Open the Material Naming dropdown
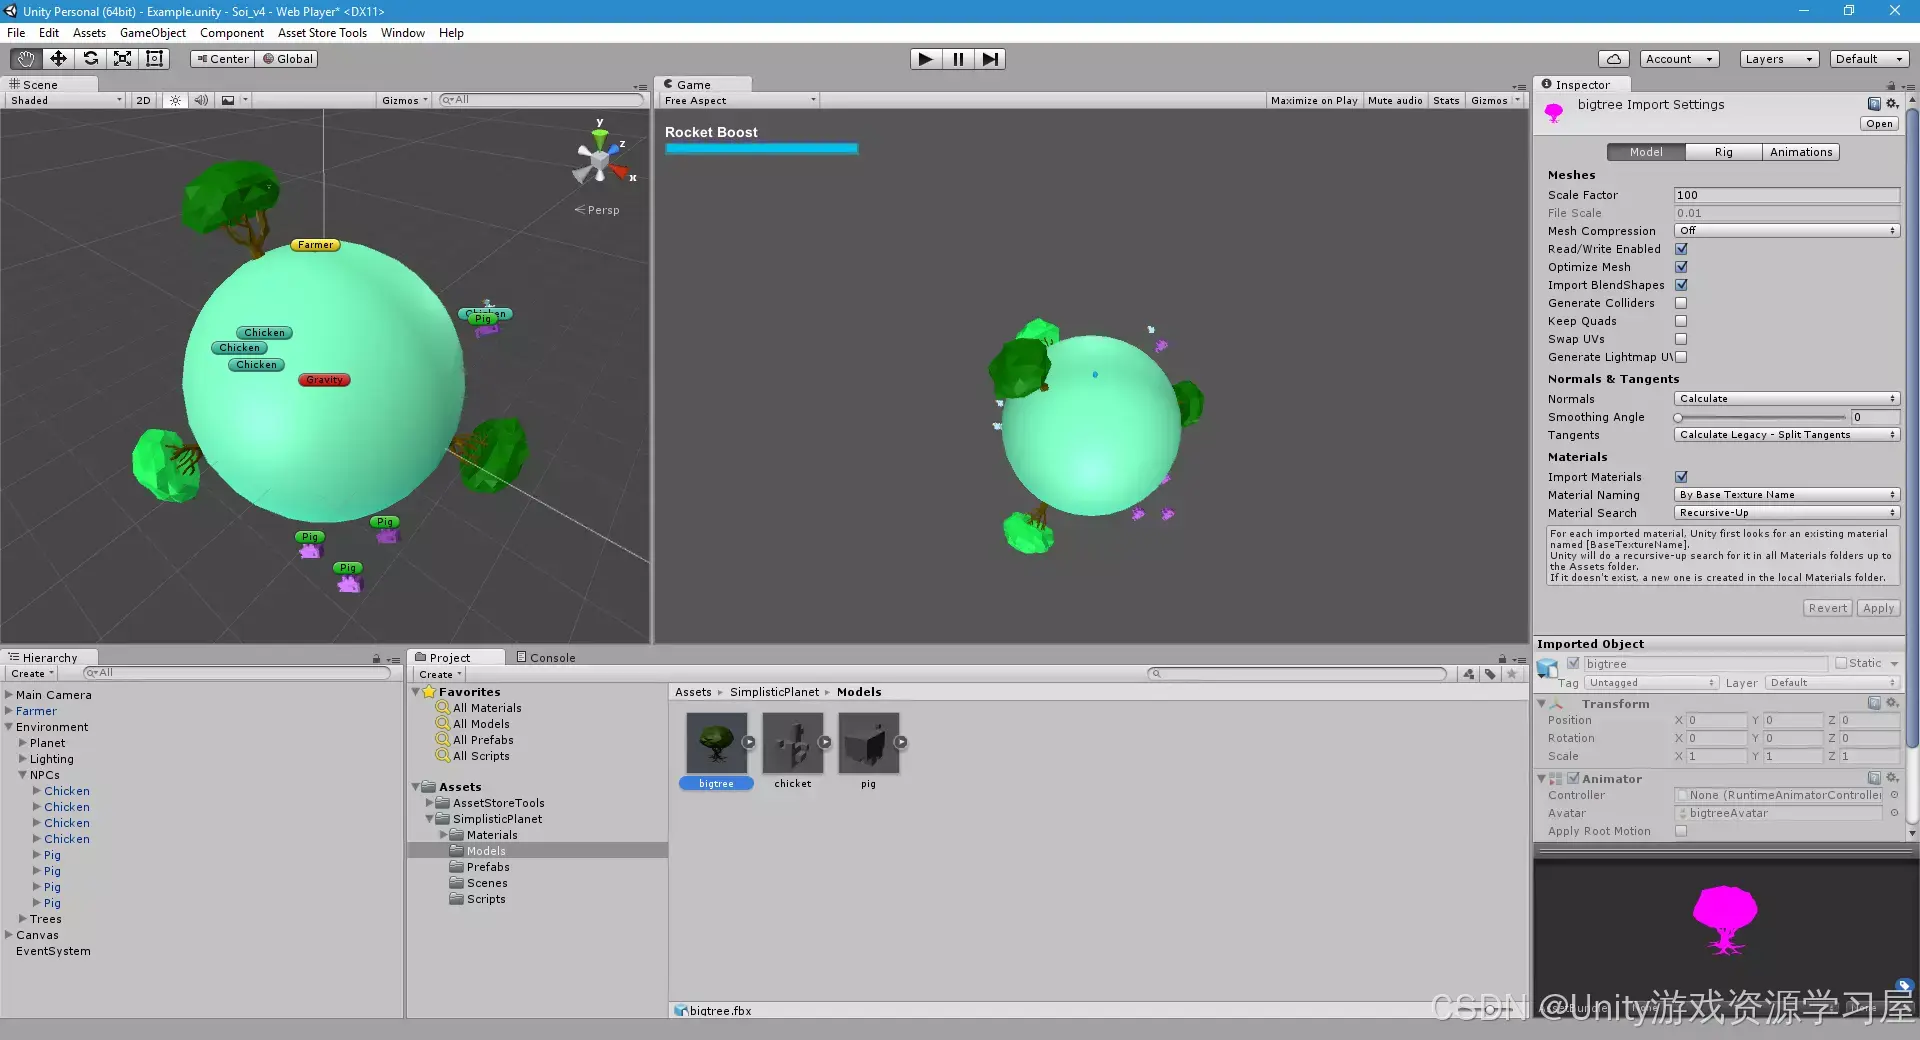The height and width of the screenshot is (1040, 1920). click(x=1786, y=494)
